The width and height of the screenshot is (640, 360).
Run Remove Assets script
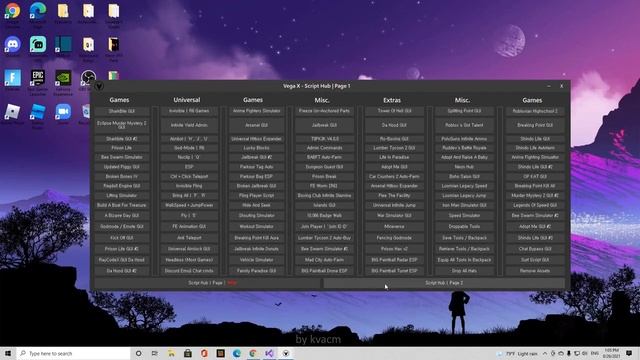tap(535, 271)
